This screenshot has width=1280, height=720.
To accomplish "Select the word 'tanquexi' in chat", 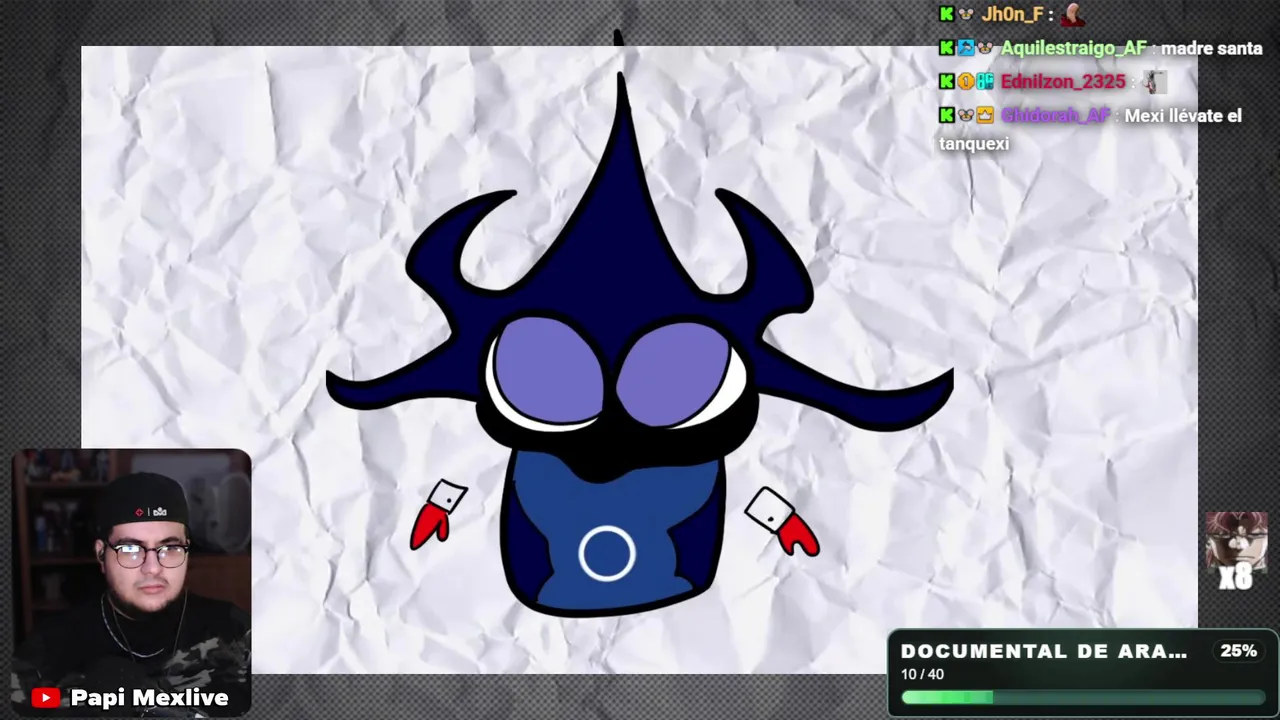I will (974, 143).
